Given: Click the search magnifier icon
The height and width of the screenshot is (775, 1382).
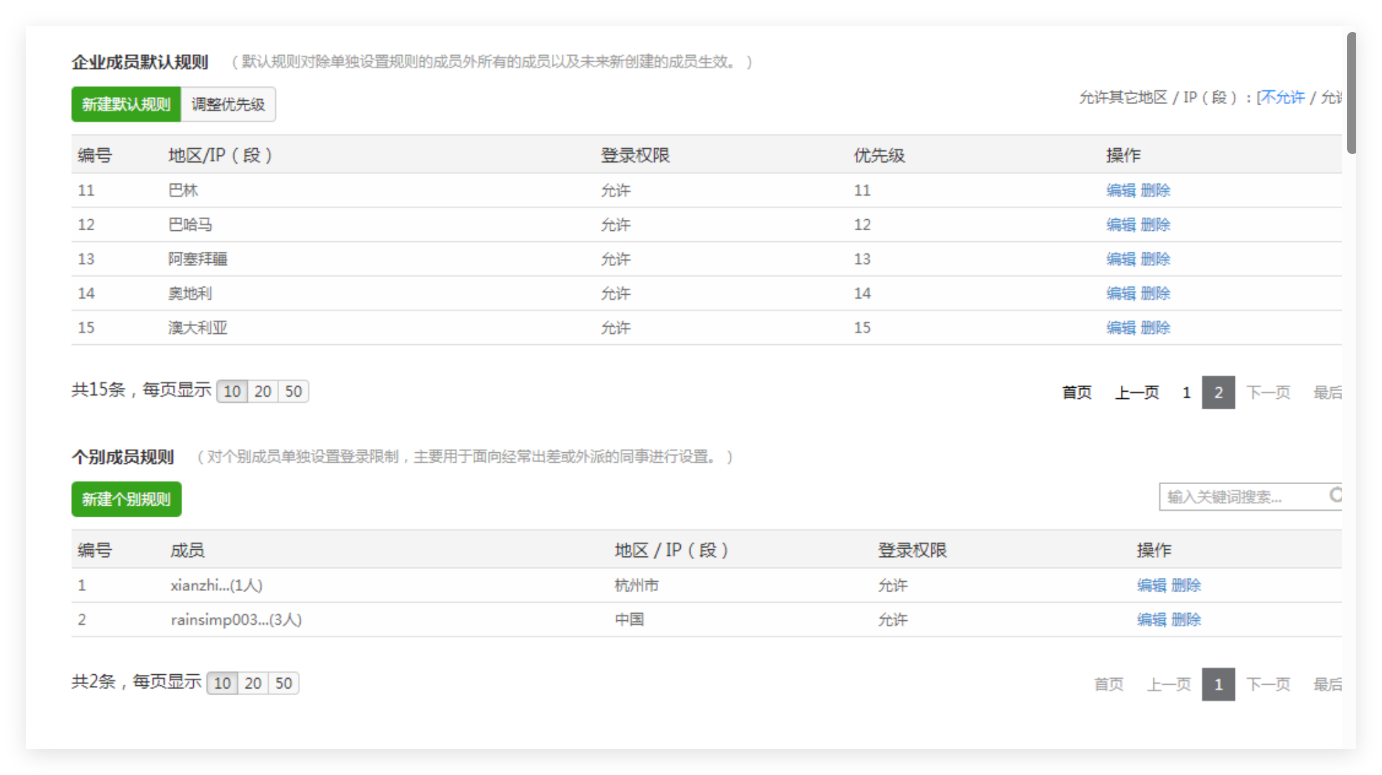Looking at the screenshot, I should (x=1336, y=495).
